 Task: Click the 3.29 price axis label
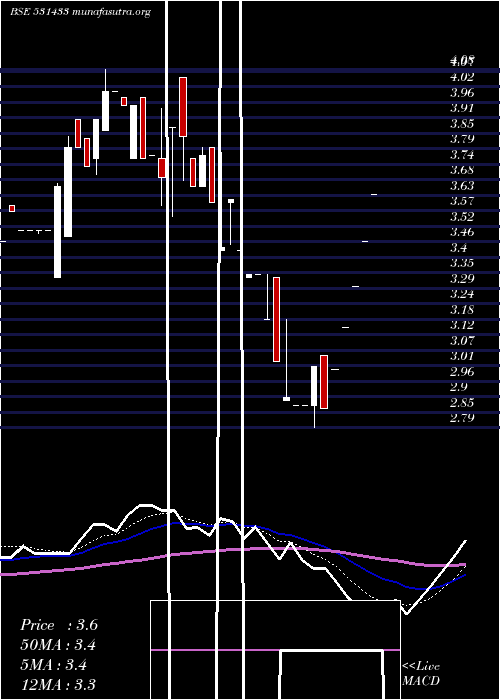[462, 278]
